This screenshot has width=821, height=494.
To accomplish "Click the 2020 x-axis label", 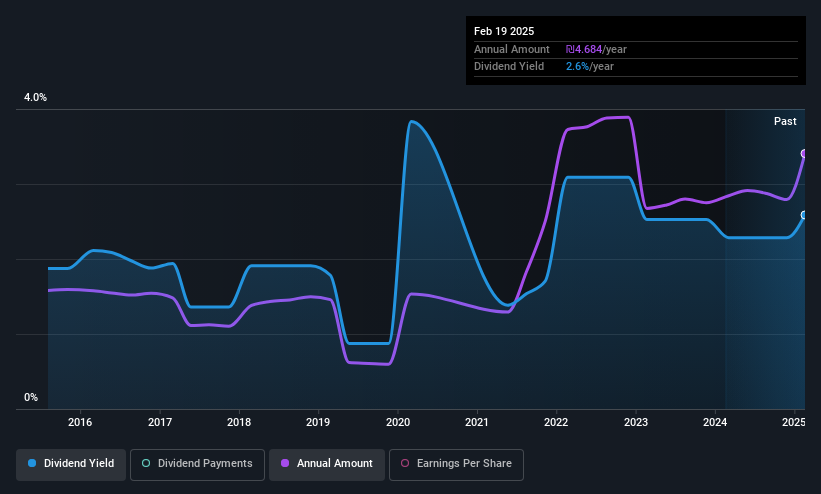I will [x=398, y=422].
